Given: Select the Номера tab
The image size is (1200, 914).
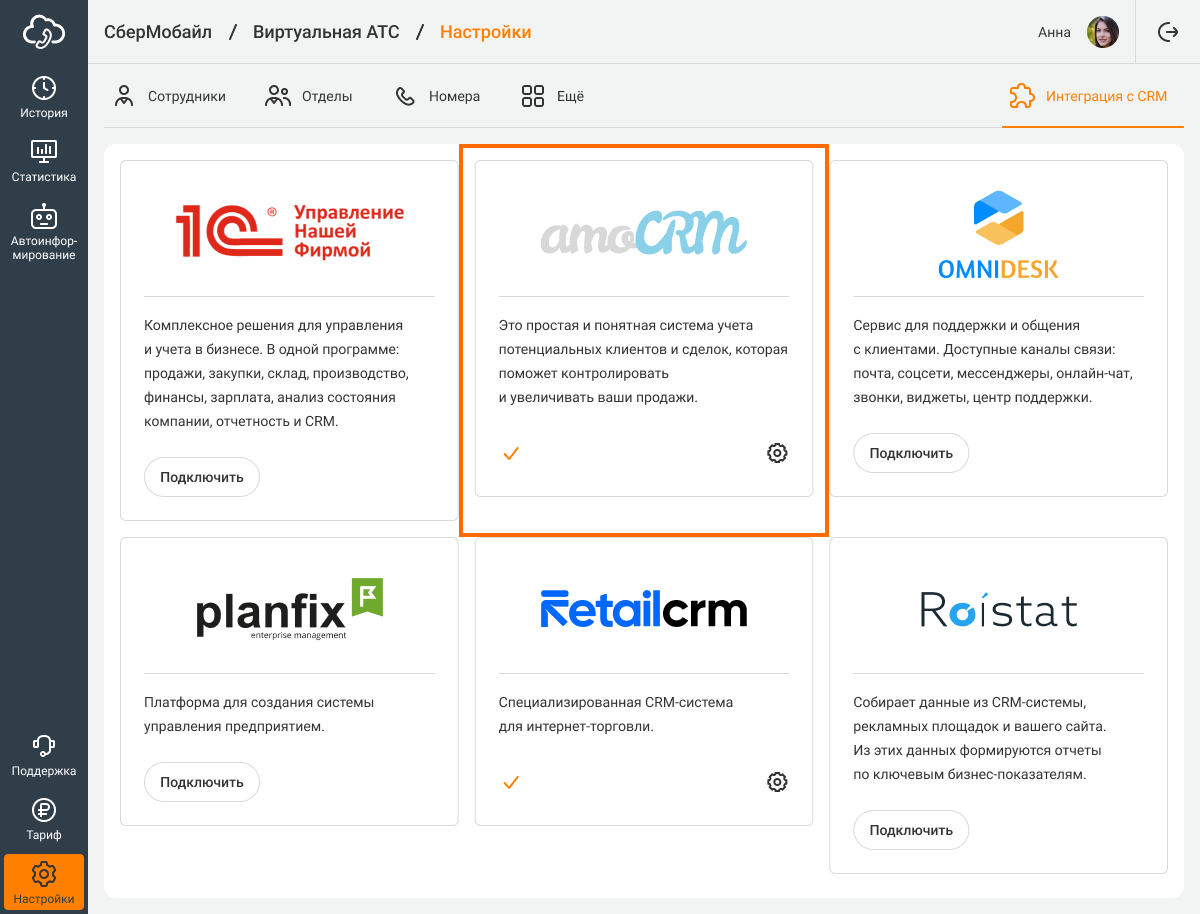Looking at the screenshot, I should (x=438, y=97).
